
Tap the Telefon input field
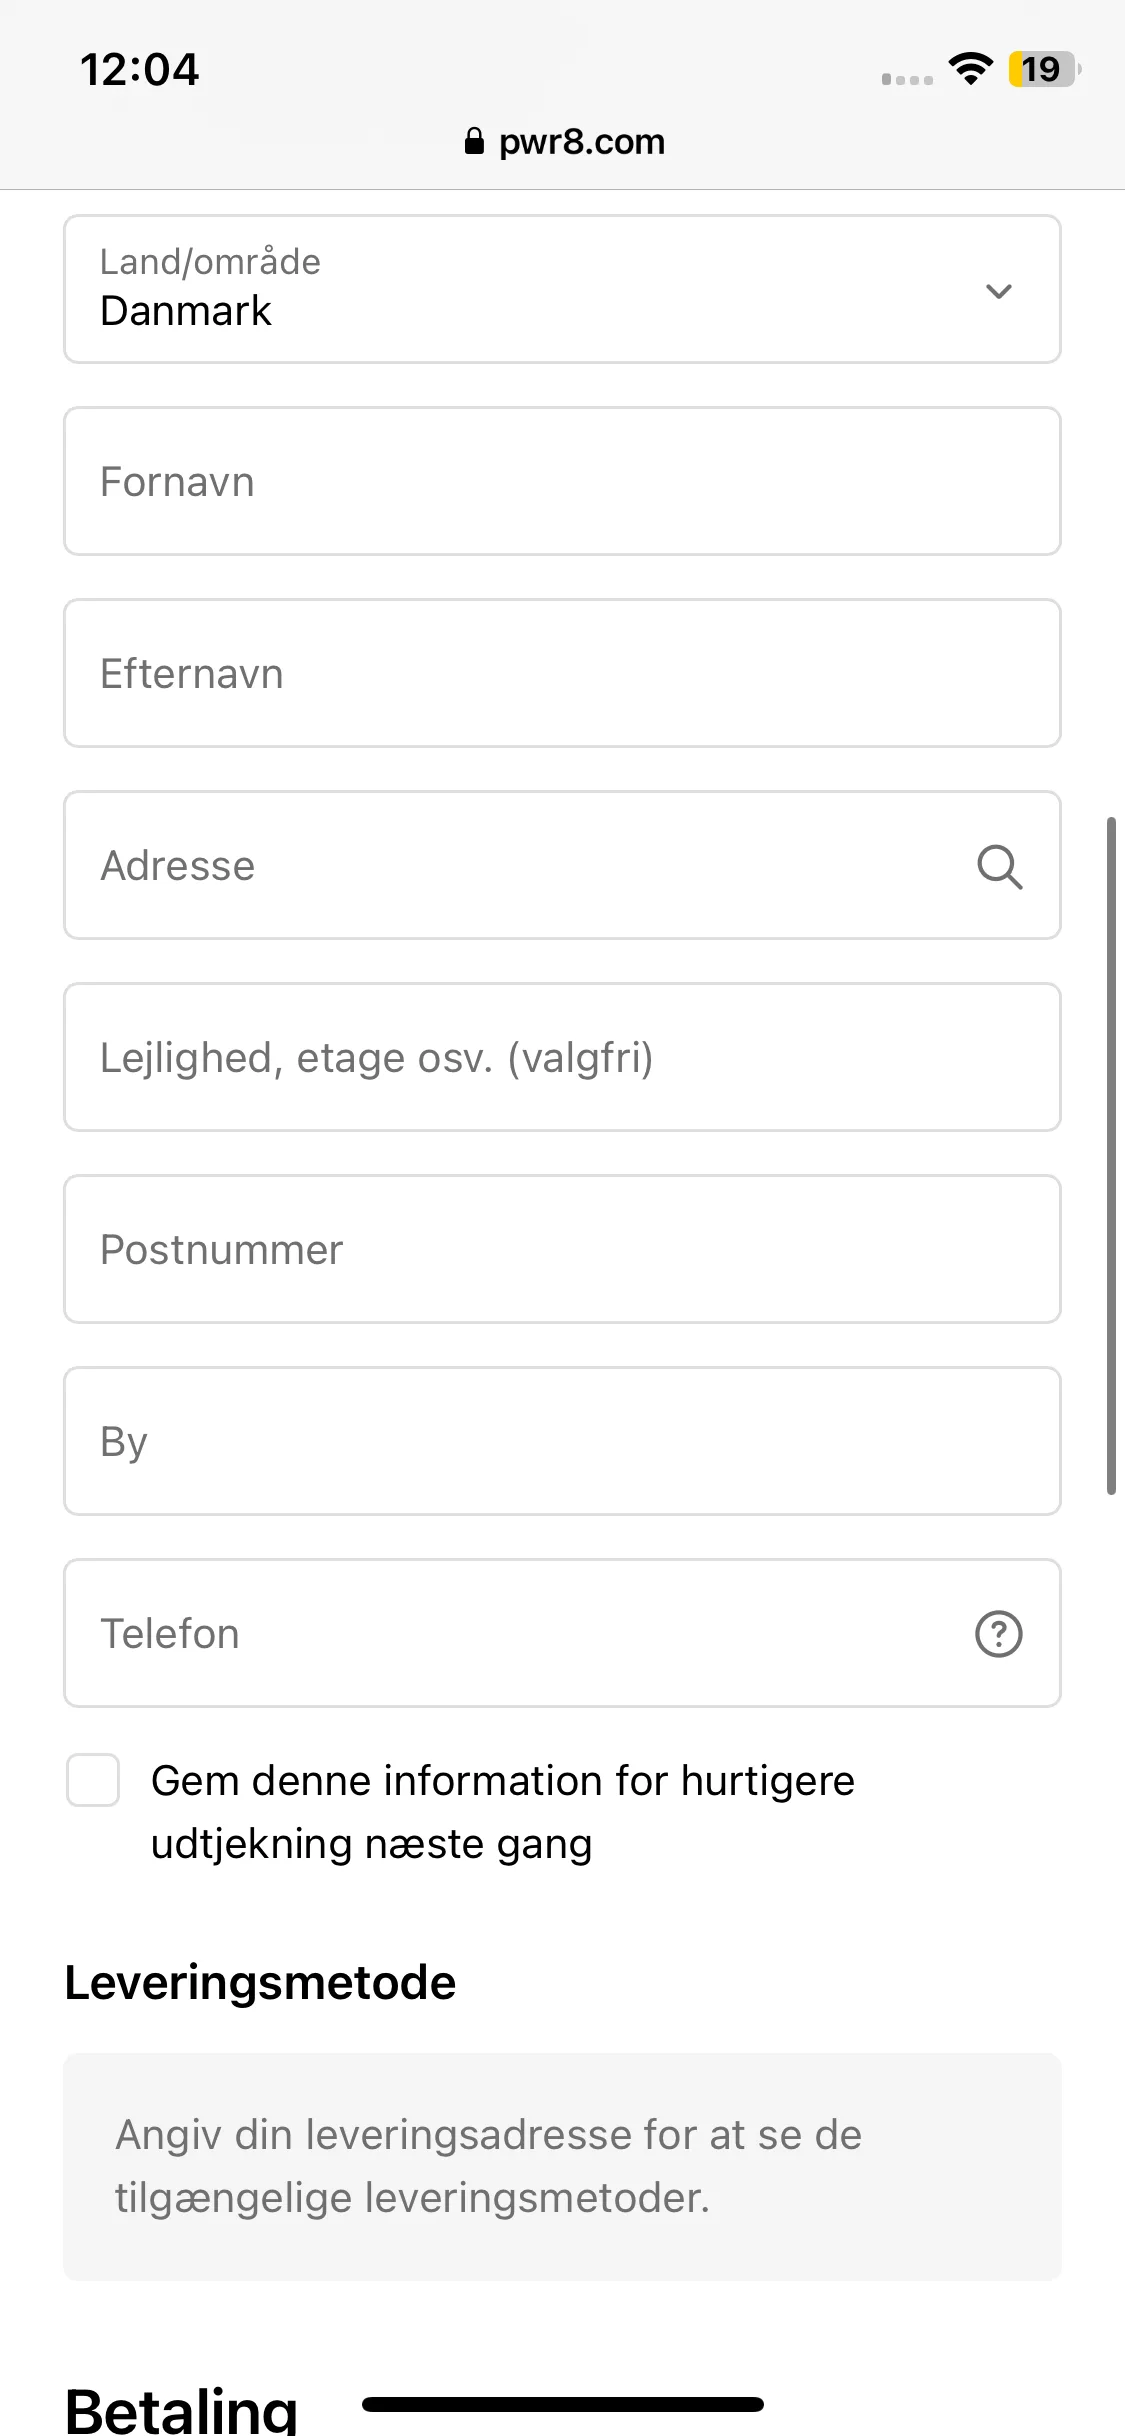[562, 1633]
